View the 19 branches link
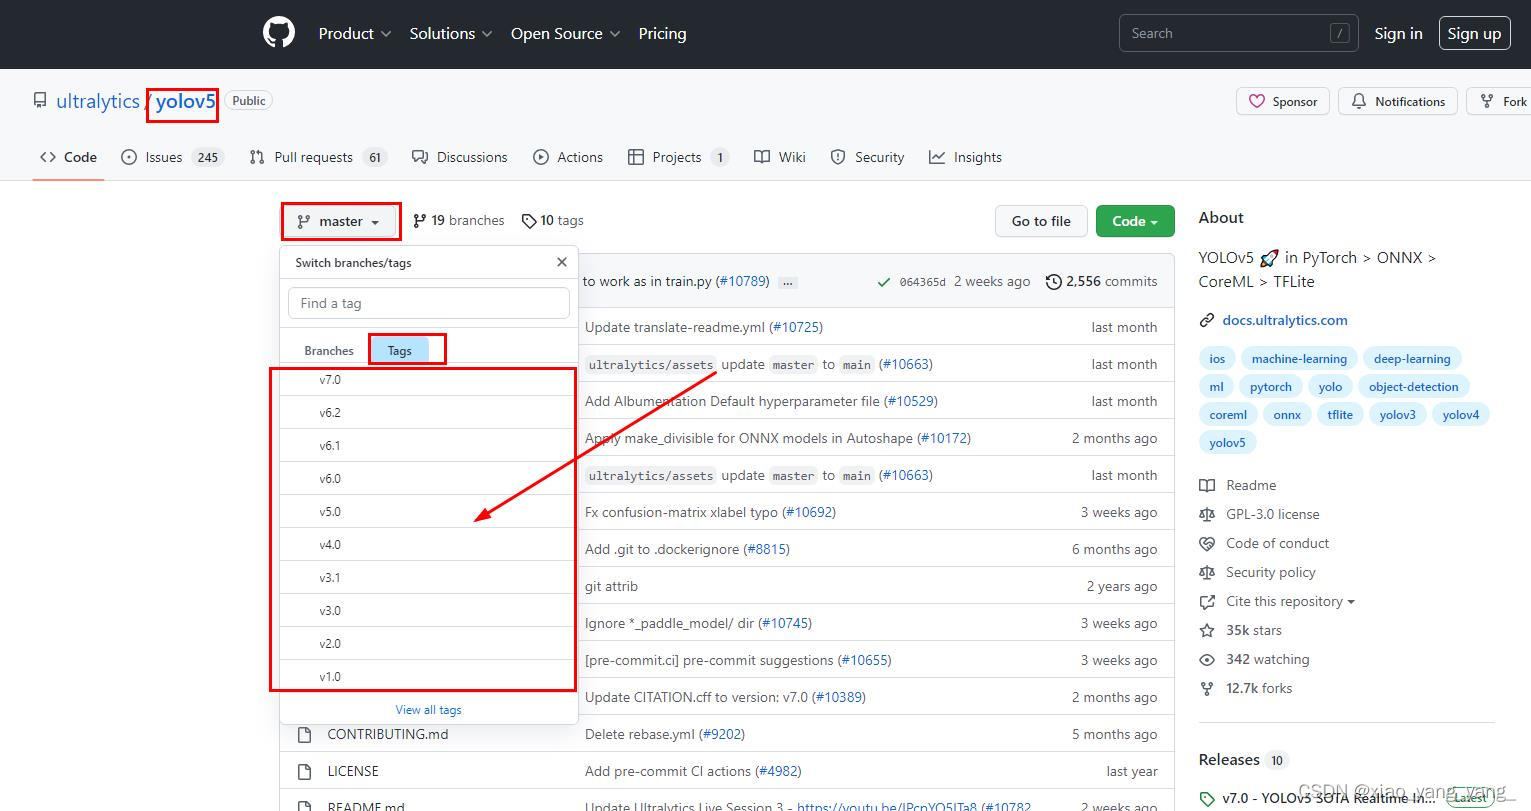This screenshot has height=811, width=1531. 459,220
